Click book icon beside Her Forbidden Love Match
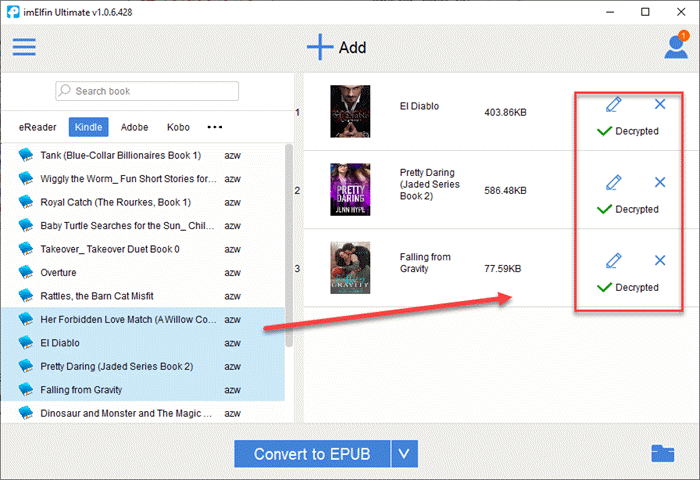700x480 pixels. [26, 319]
